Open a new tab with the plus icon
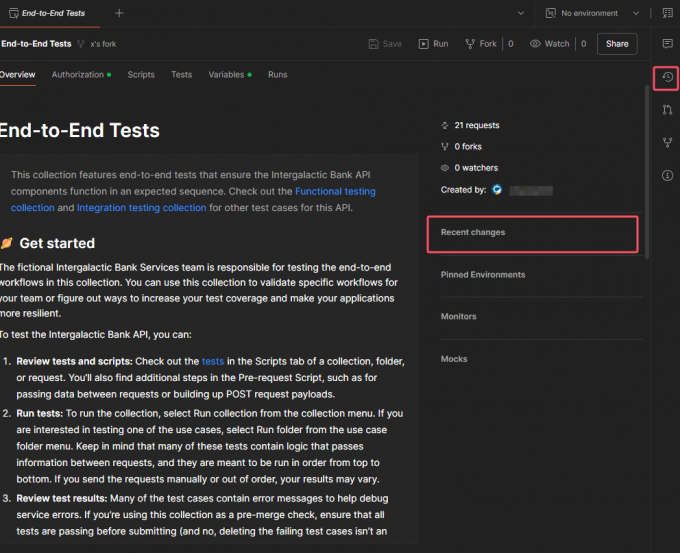 [119, 13]
